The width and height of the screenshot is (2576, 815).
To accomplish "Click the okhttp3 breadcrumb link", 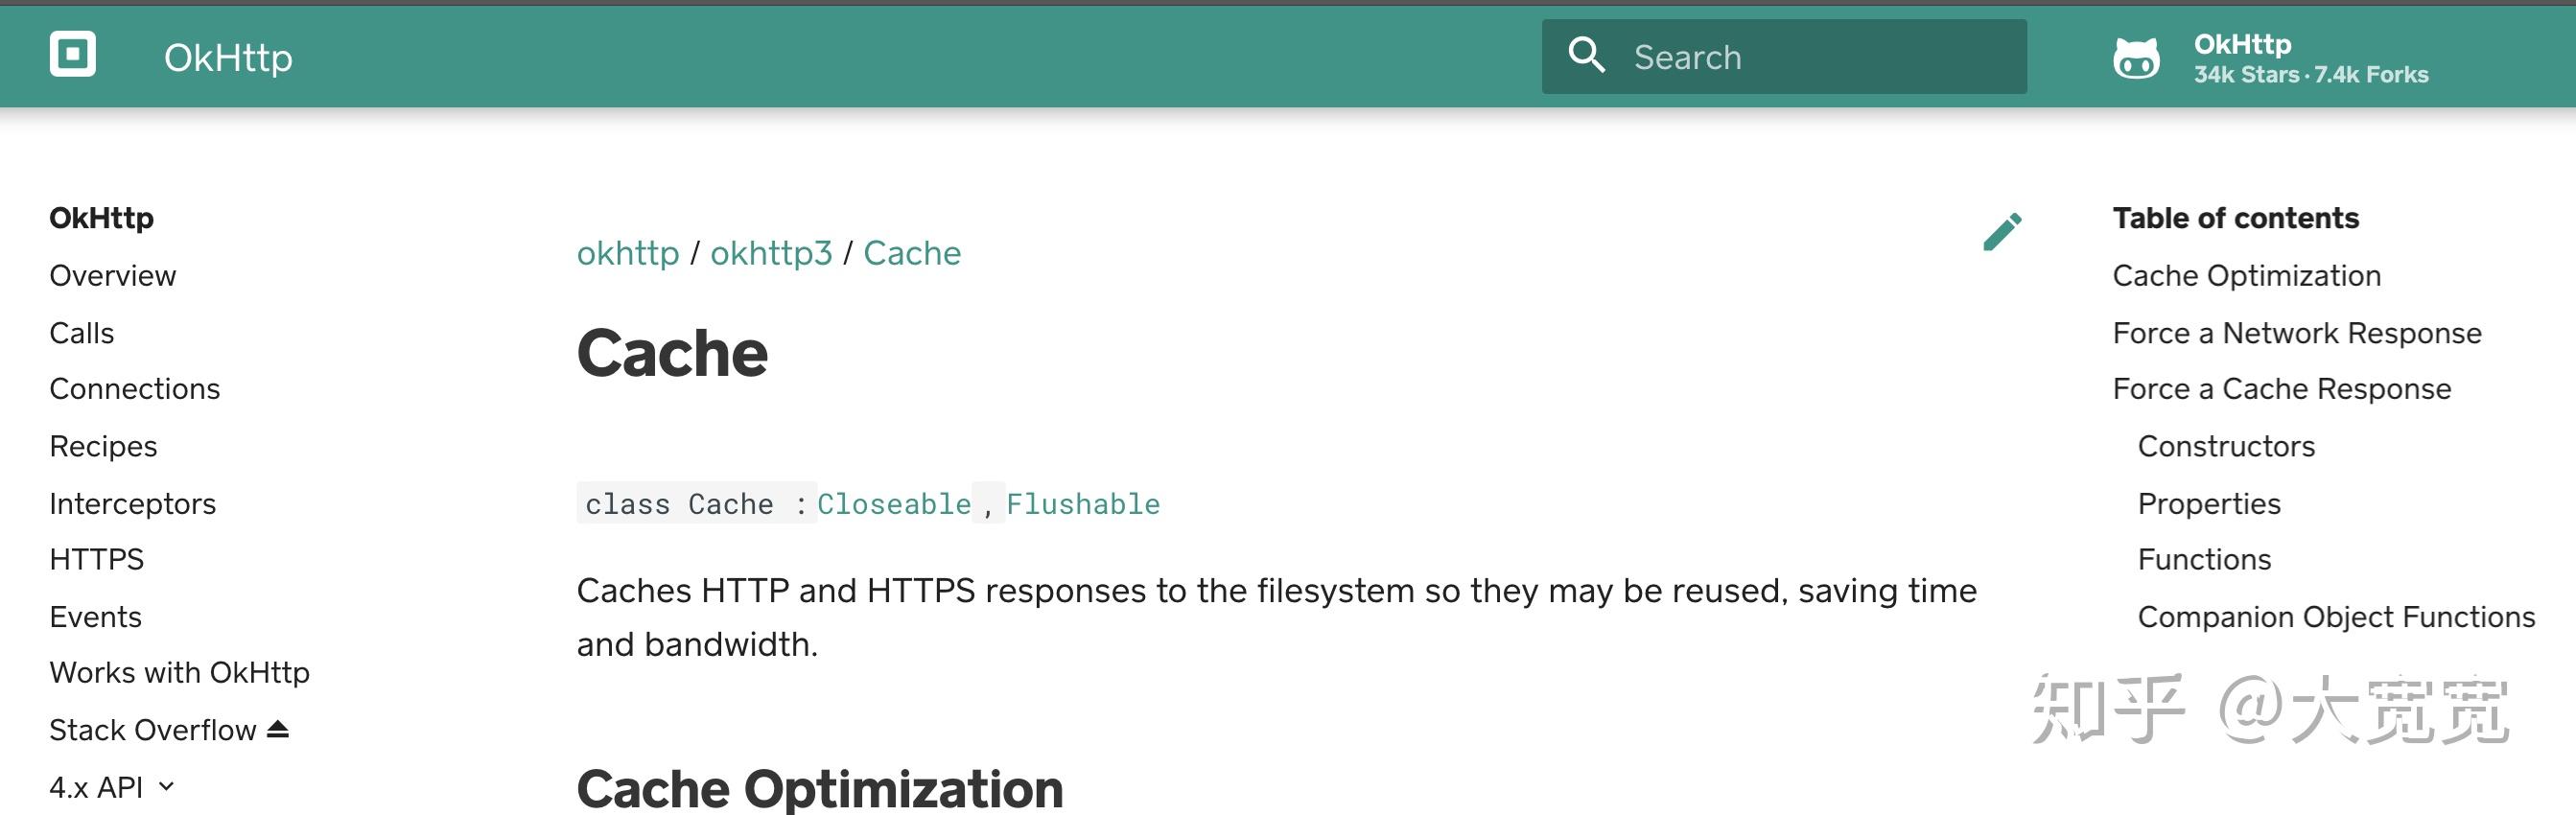I will tap(771, 253).
